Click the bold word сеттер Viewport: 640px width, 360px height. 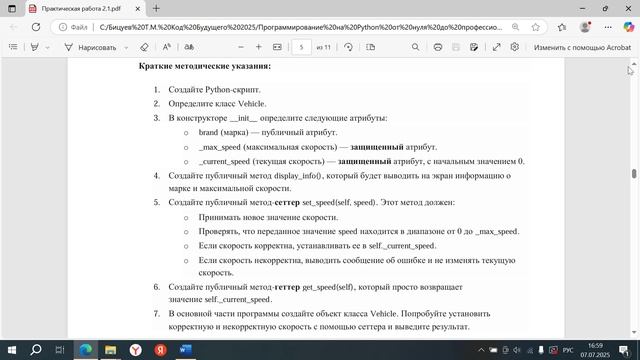pos(287,202)
